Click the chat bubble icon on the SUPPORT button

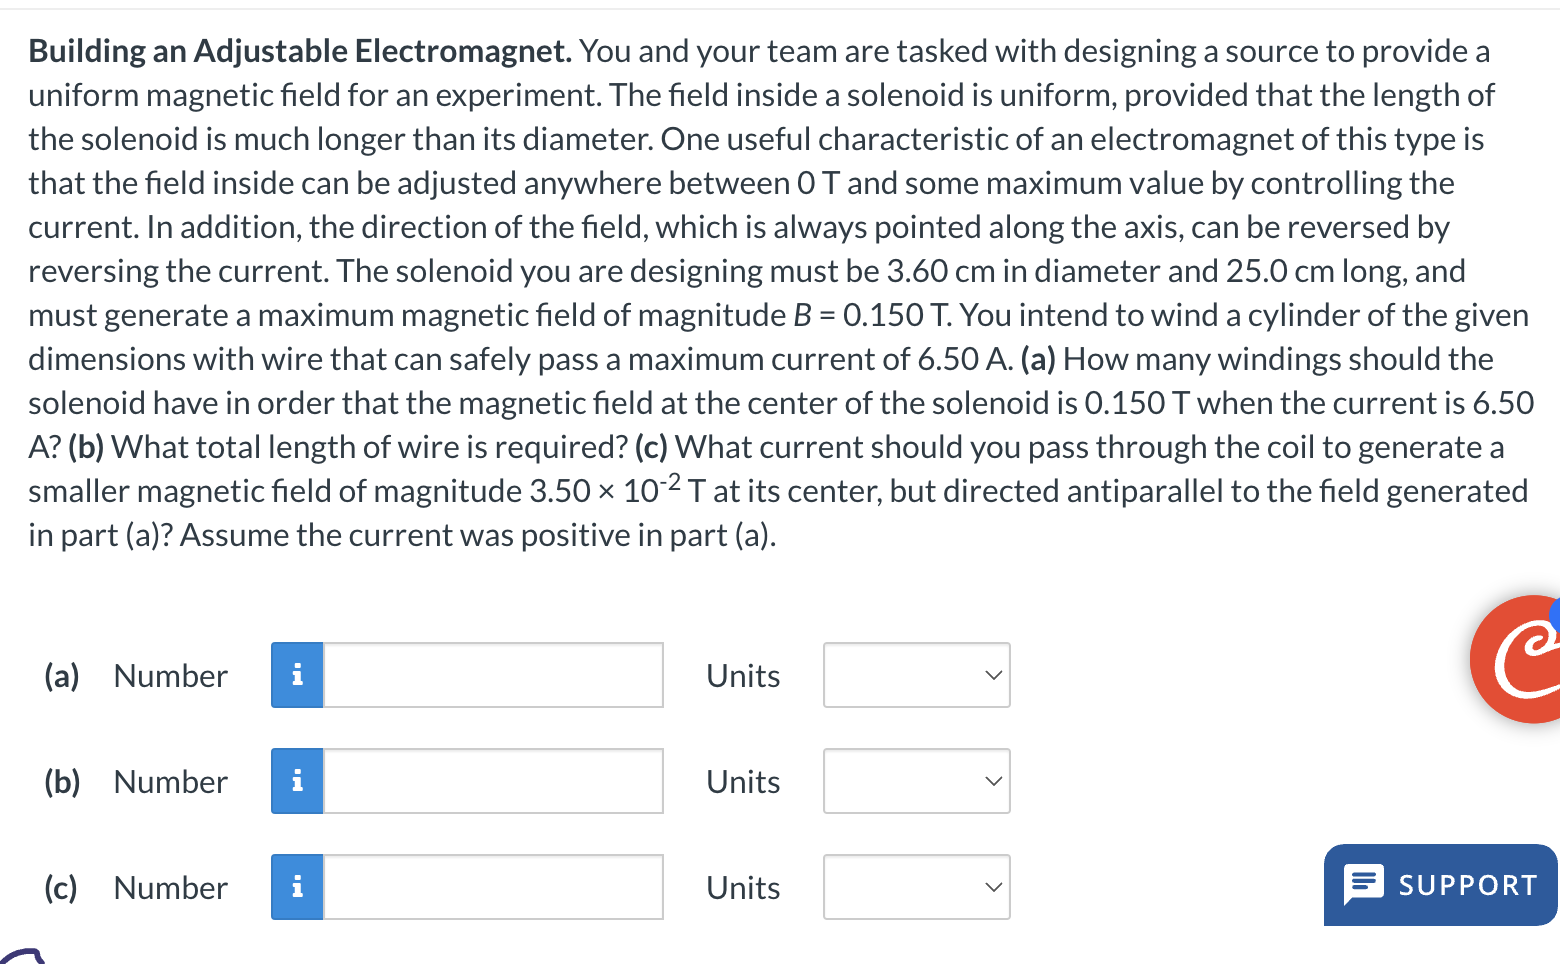(x=1362, y=884)
